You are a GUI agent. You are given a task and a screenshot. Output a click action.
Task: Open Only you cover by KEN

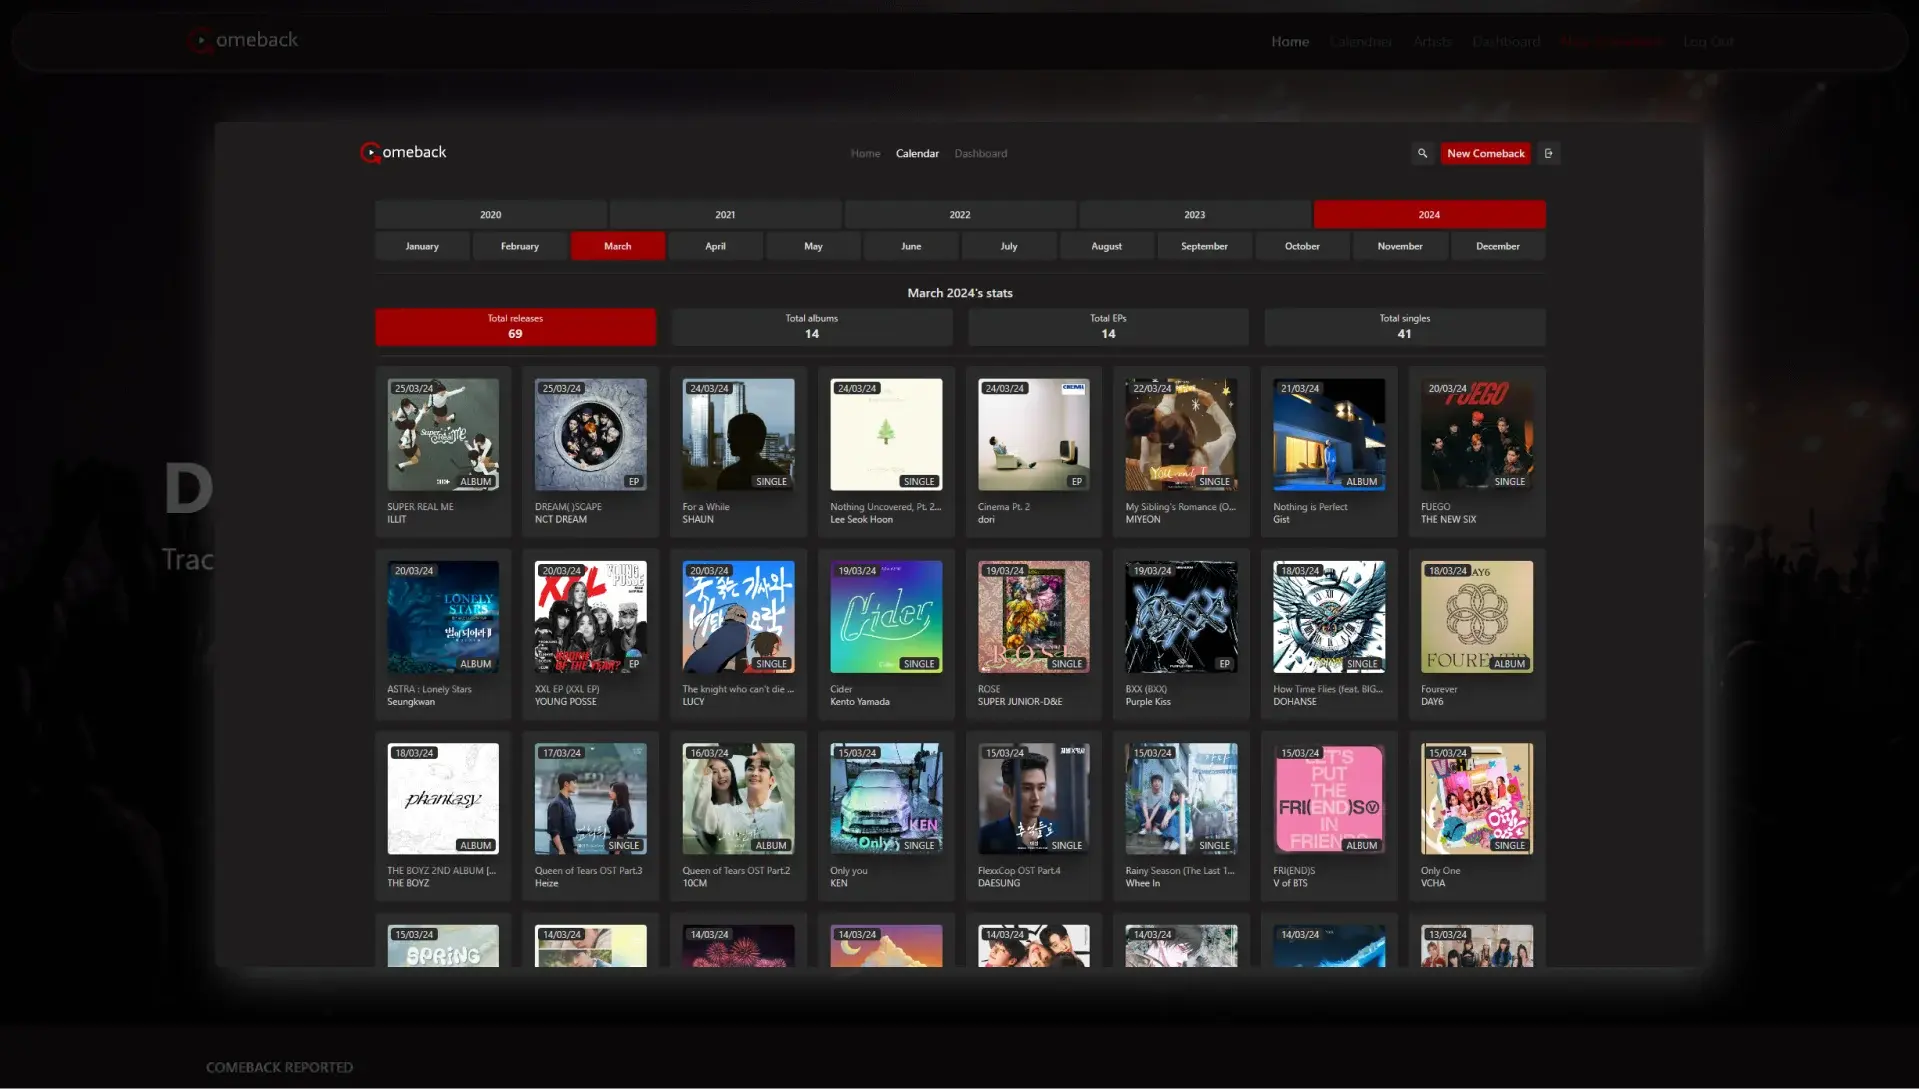(886, 798)
